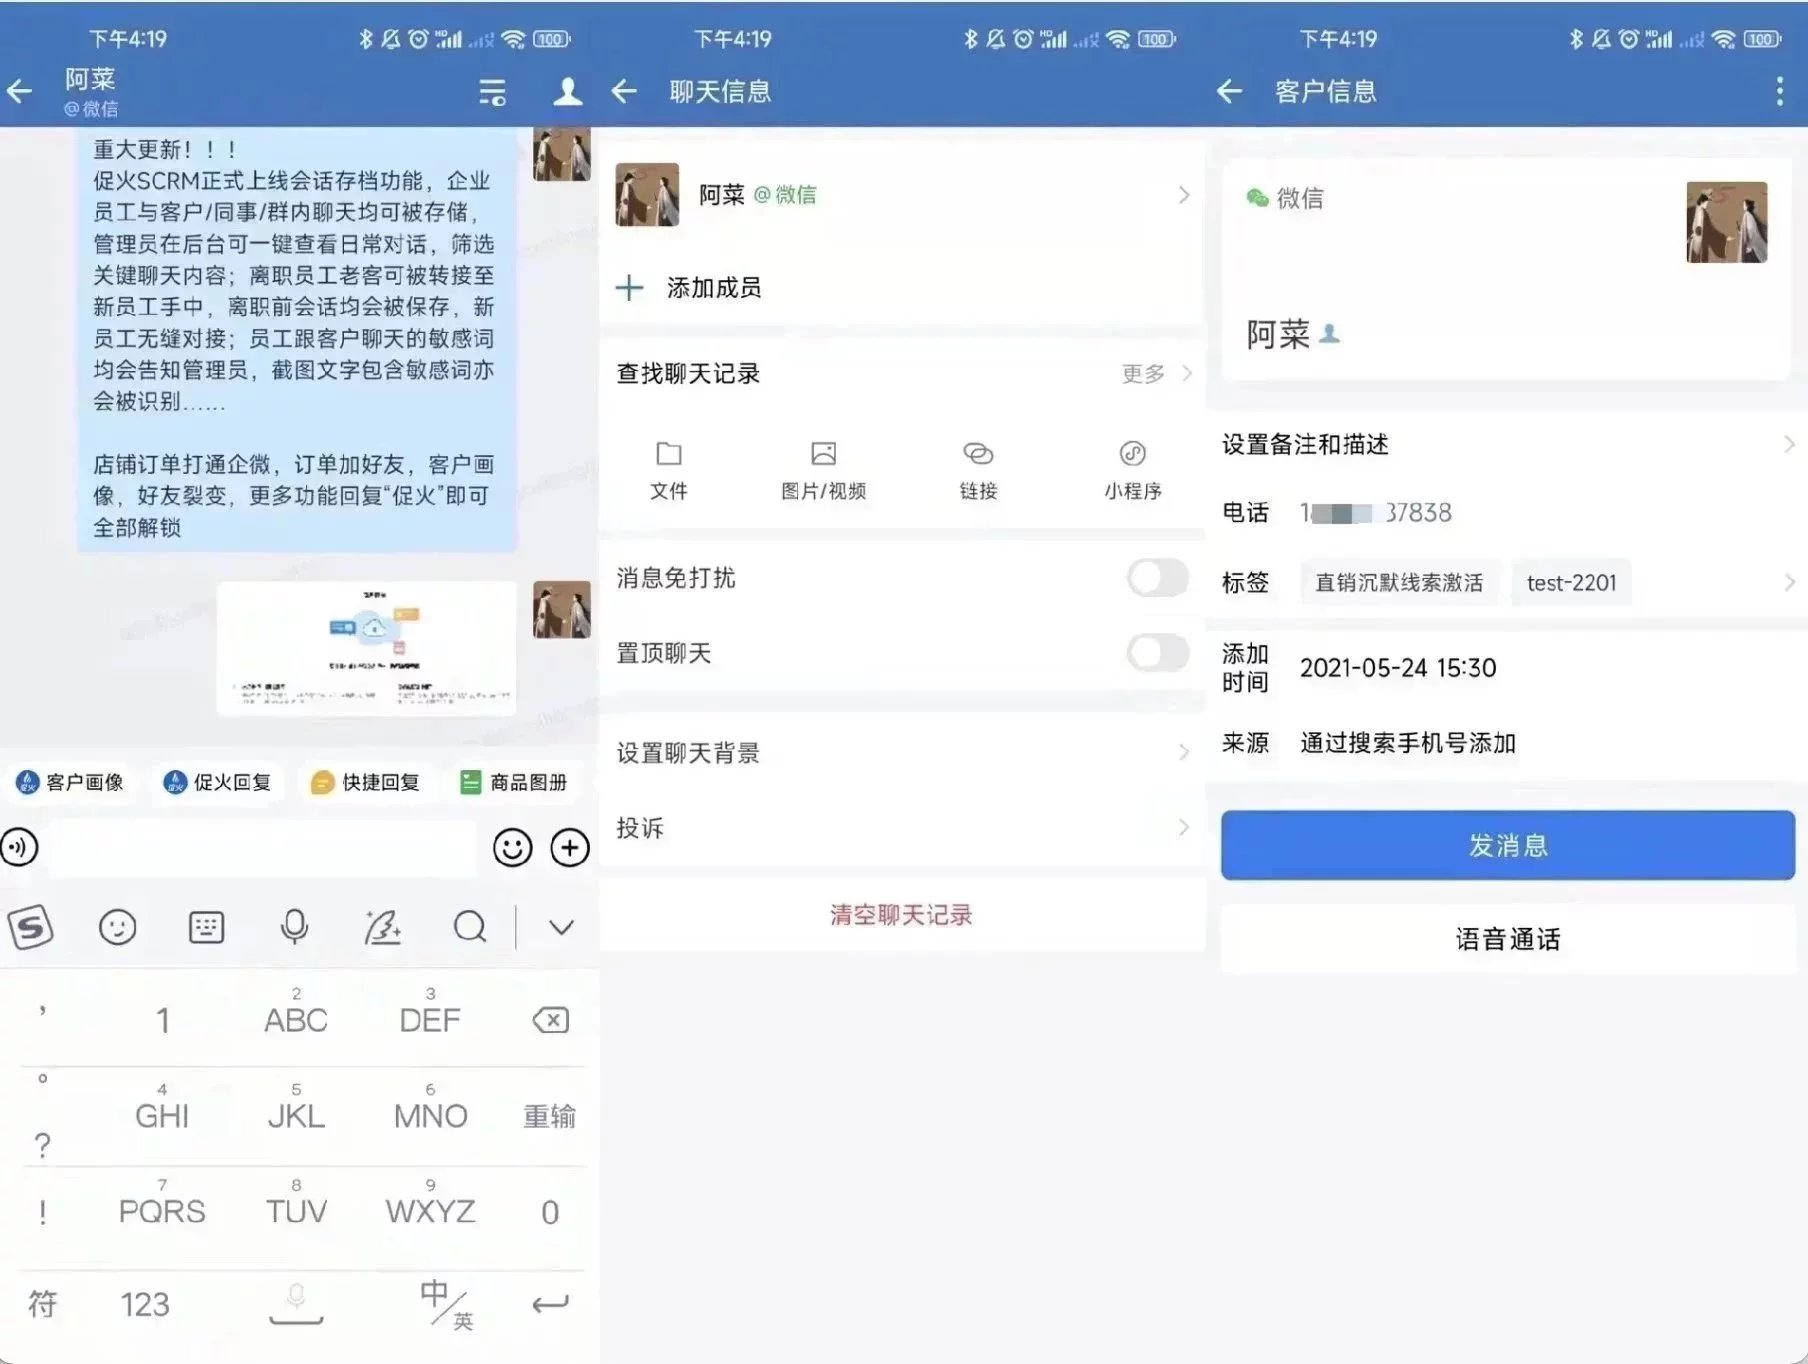Tap the 直销沉默线索激活 tag
1808x1364 pixels.
tap(1399, 582)
